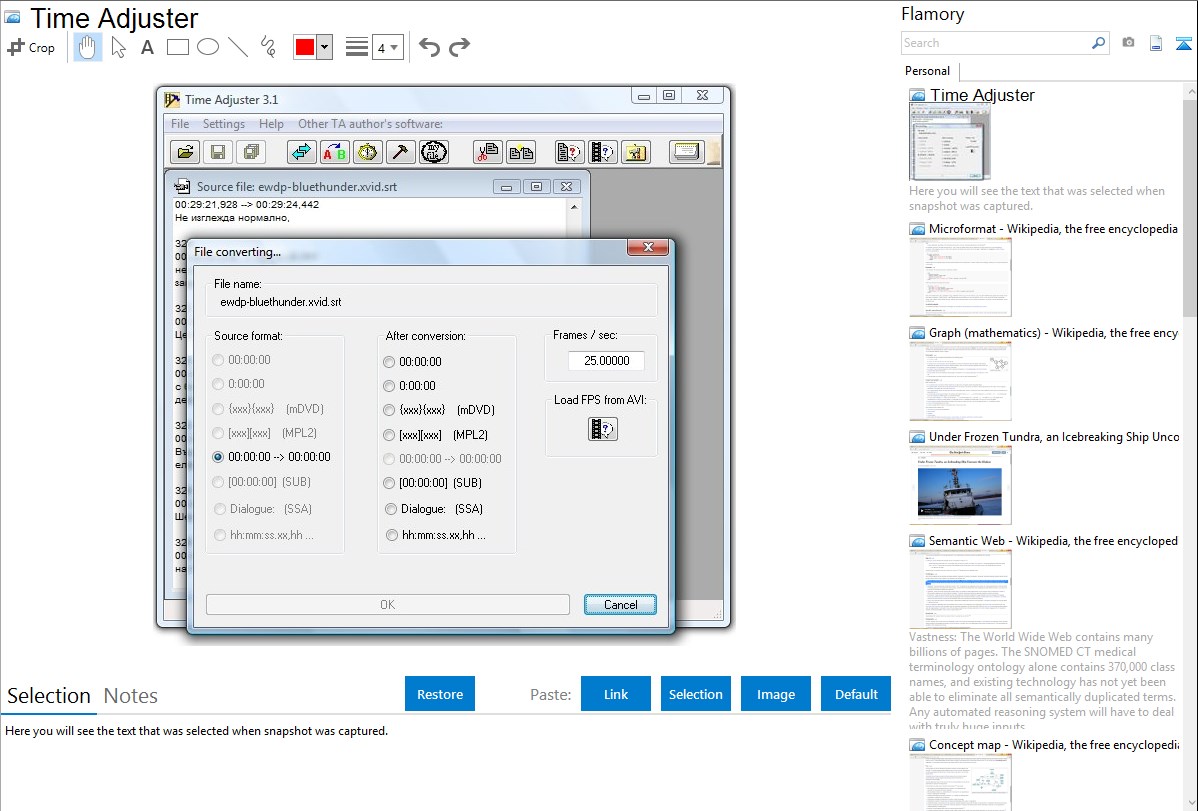
Task: Open the Microformat Wikipedia snapshot thumbnail
Action: pos(960,277)
